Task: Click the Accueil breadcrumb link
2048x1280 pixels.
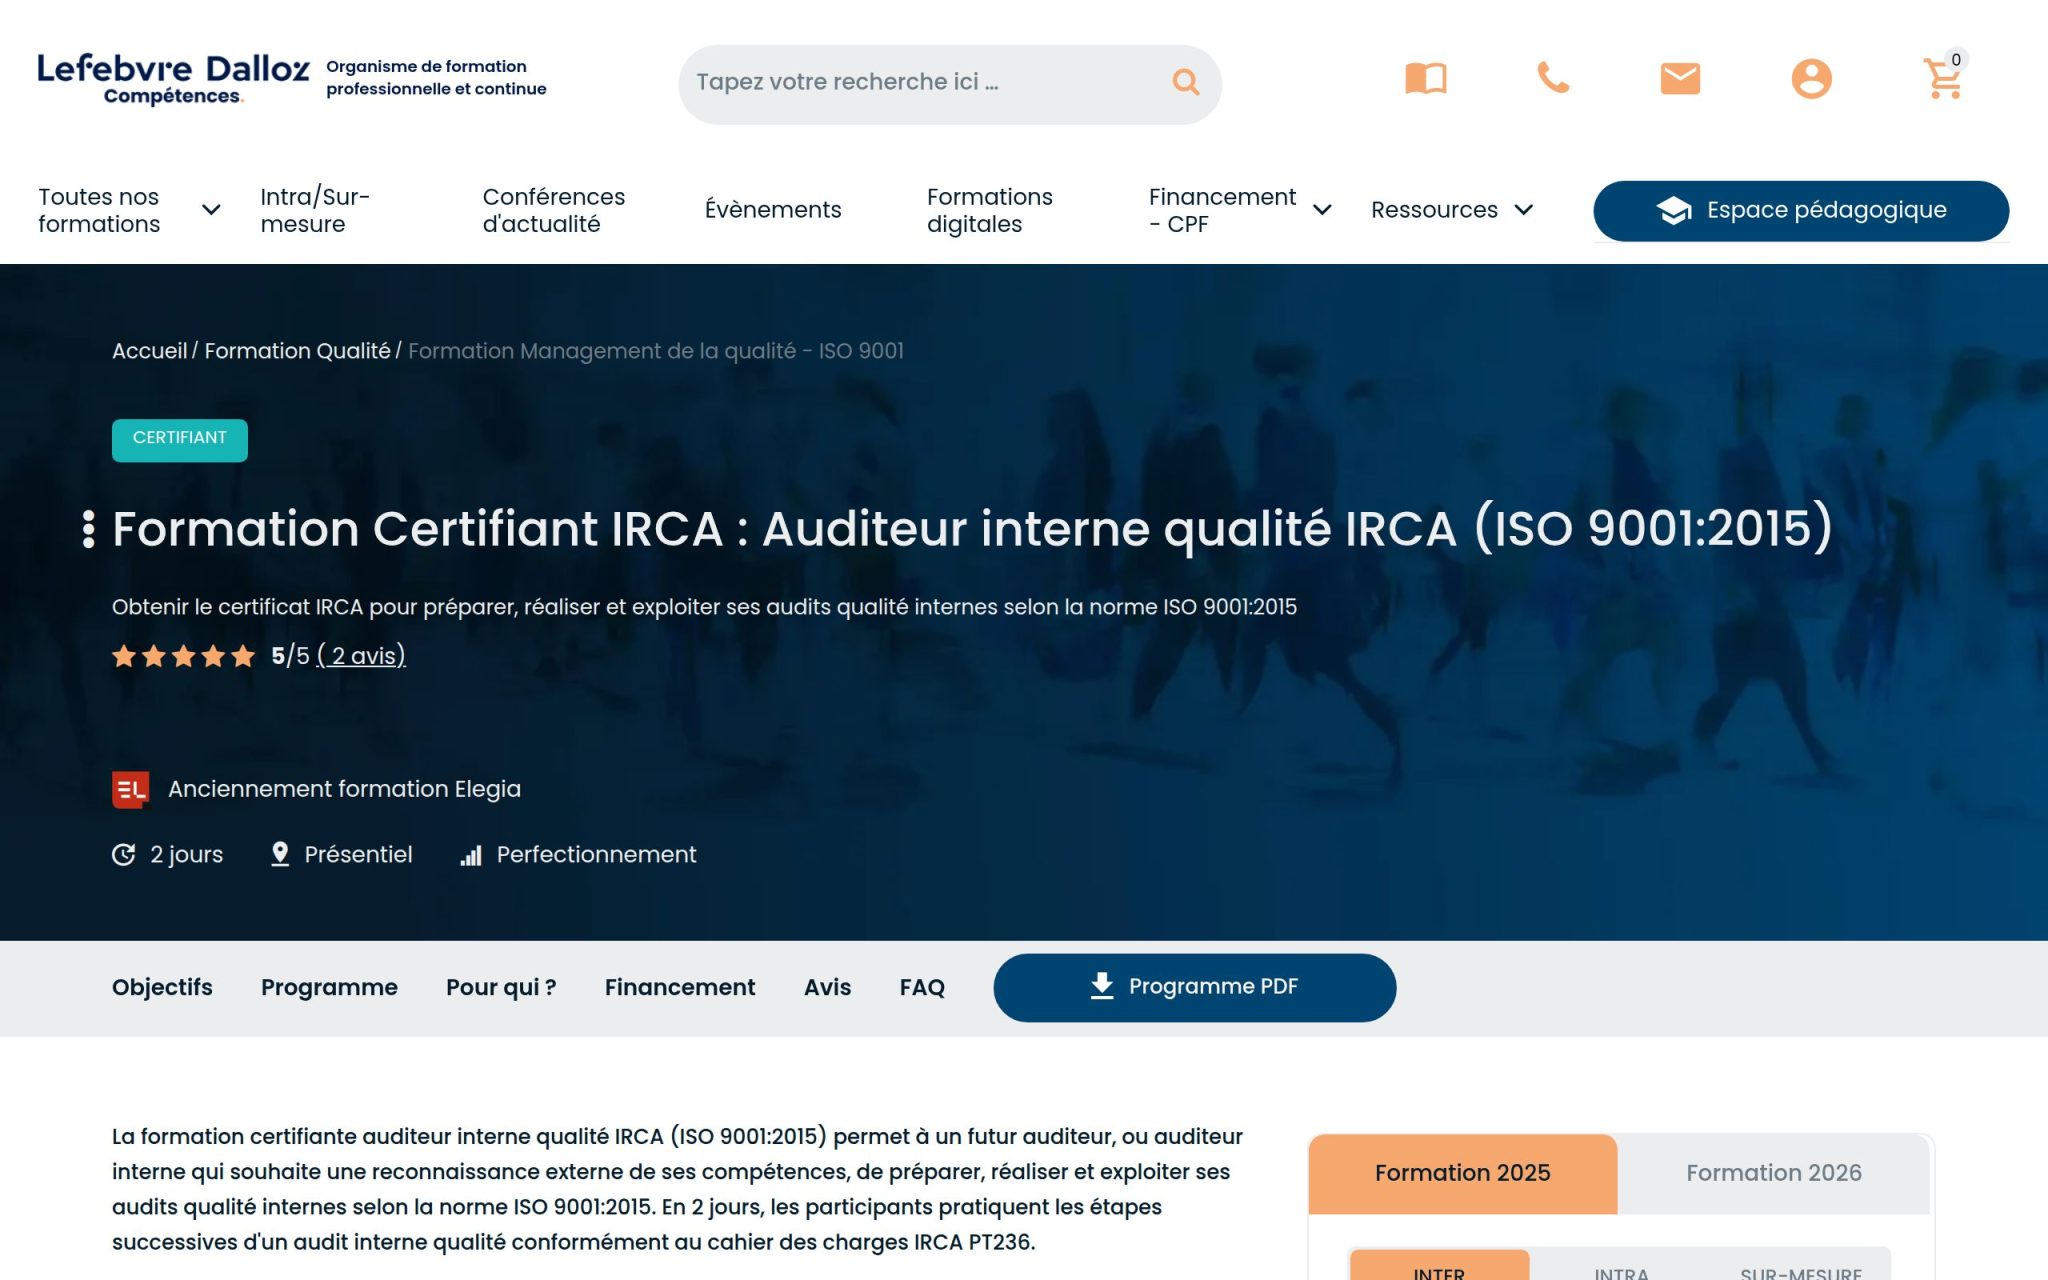Action: click(150, 351)
